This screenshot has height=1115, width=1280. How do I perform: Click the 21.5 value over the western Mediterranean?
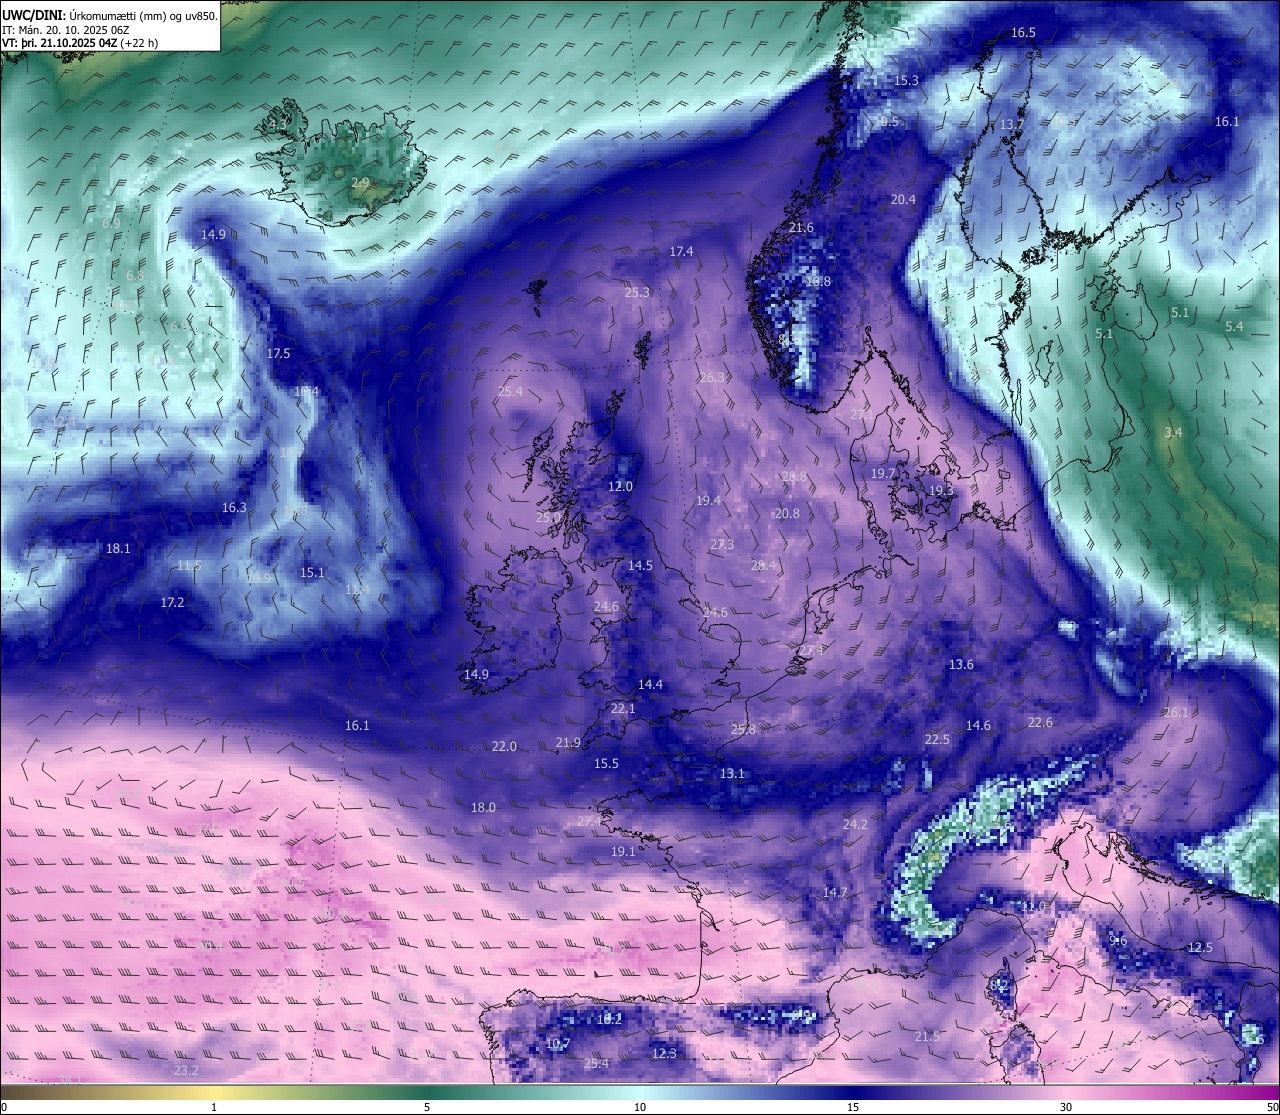coord(927,1037)
